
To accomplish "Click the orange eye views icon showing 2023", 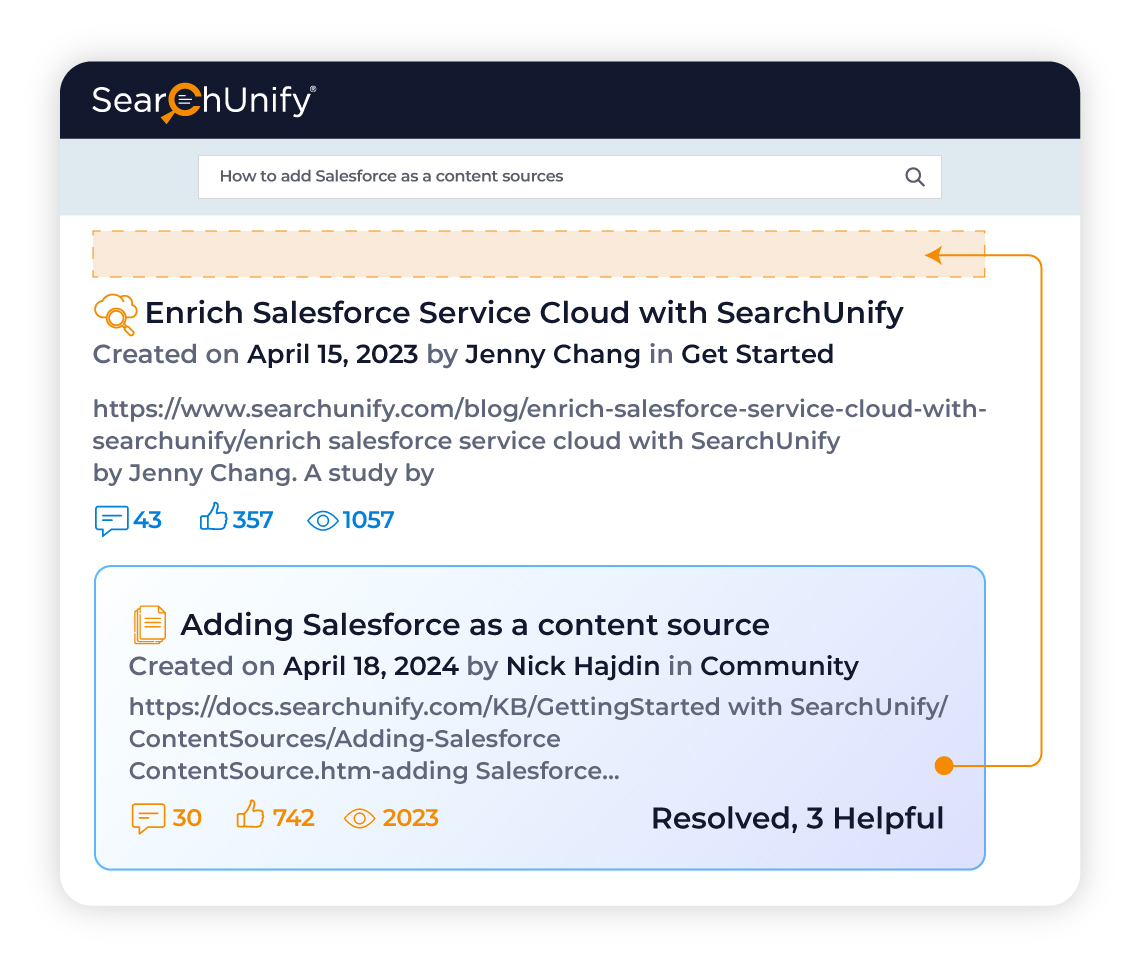I will click(x=359, y=819).
